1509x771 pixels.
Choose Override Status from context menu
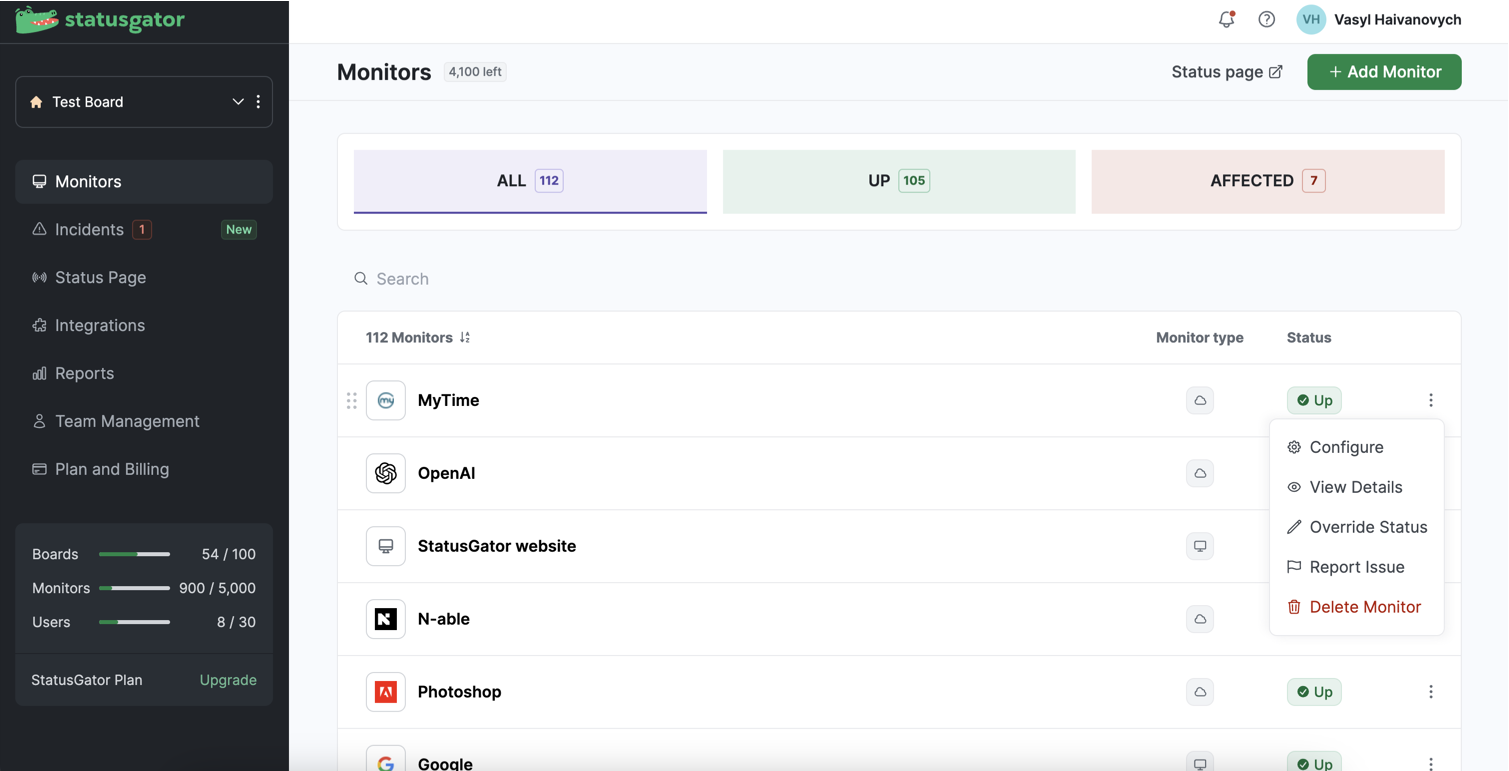1356,527
